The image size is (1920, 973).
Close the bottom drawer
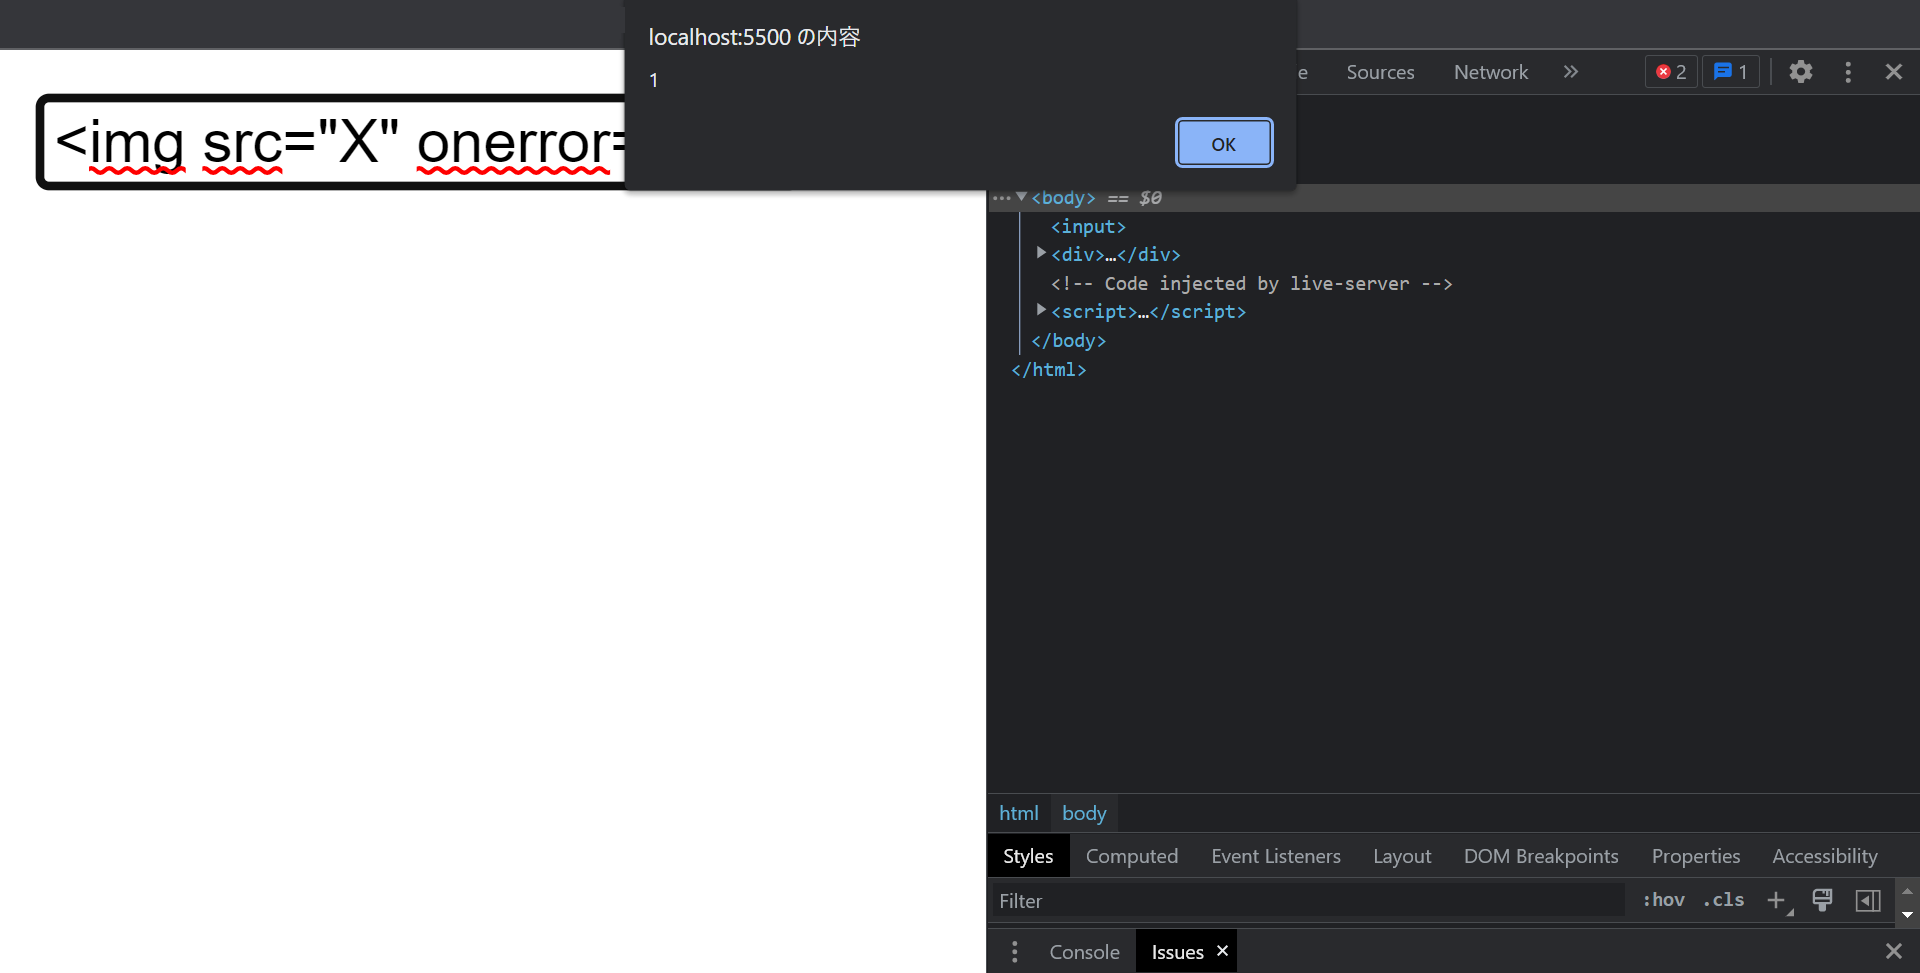(1894, 951)
